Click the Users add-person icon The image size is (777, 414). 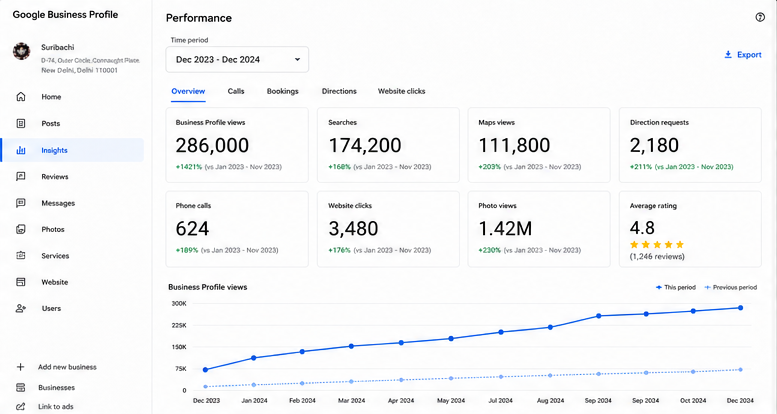coord(21,308)
